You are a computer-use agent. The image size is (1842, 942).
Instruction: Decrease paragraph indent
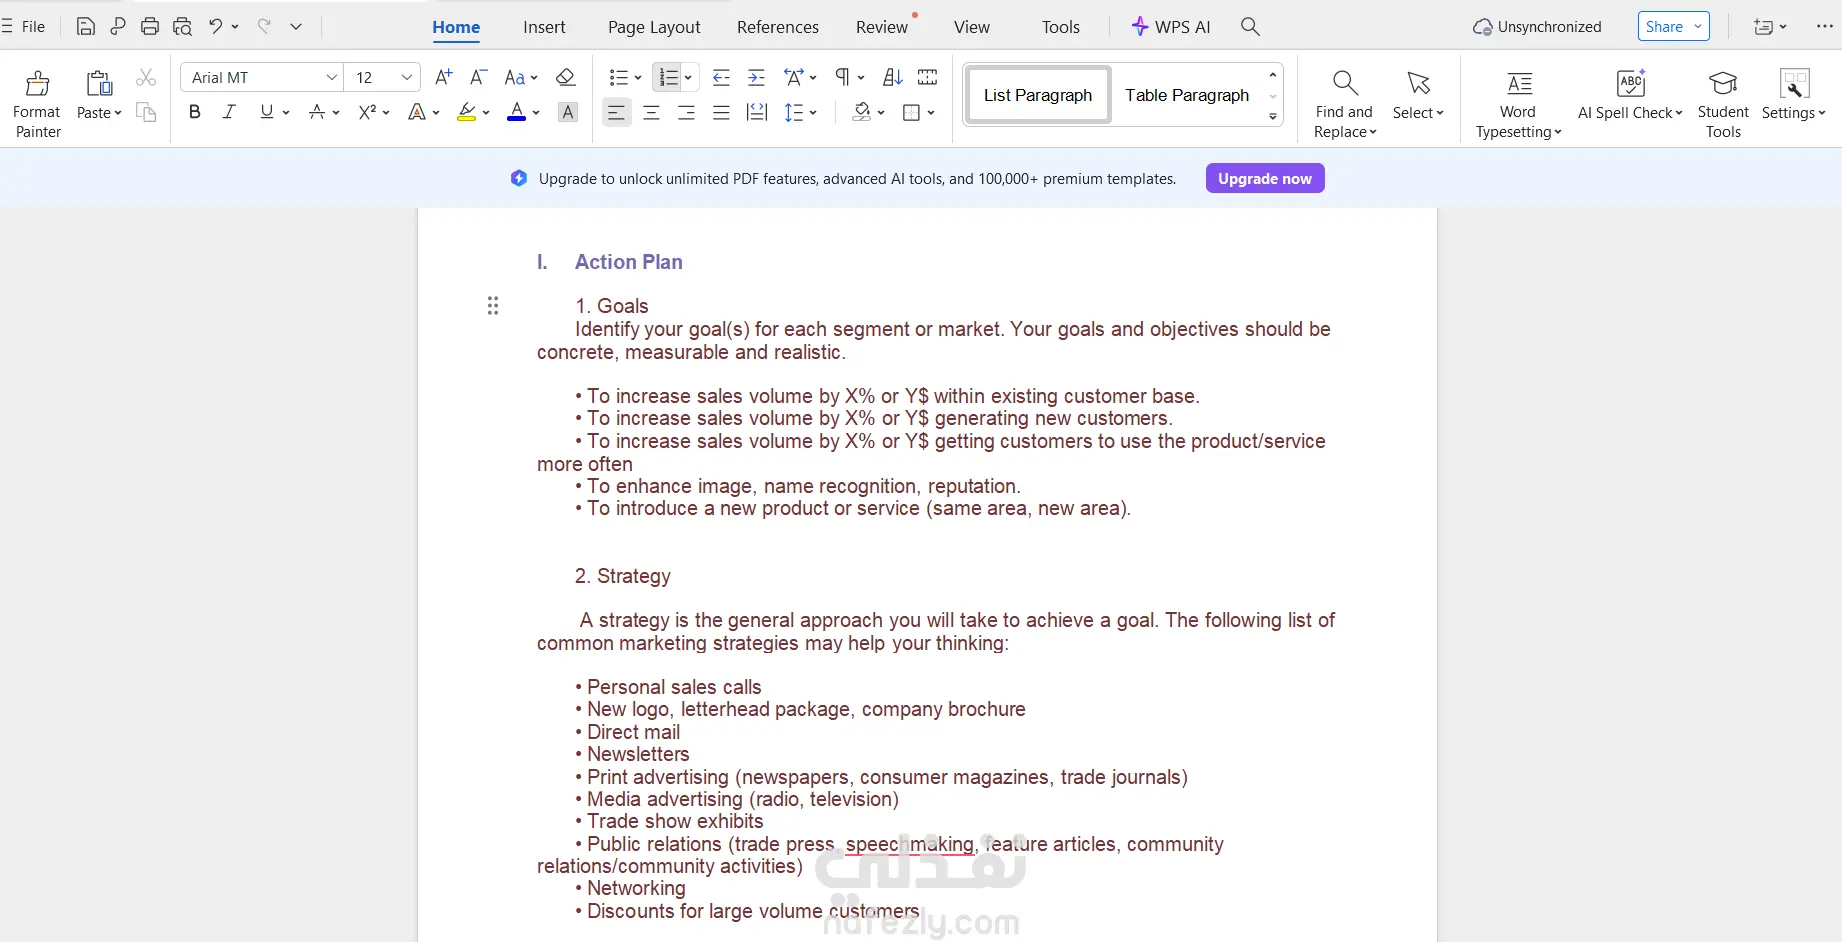pos(721,77)
